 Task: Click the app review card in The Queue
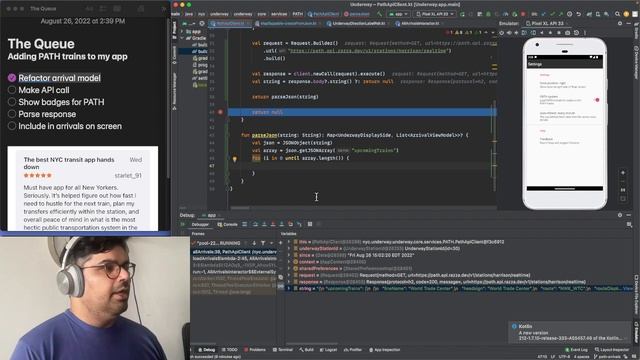(83, 189)
